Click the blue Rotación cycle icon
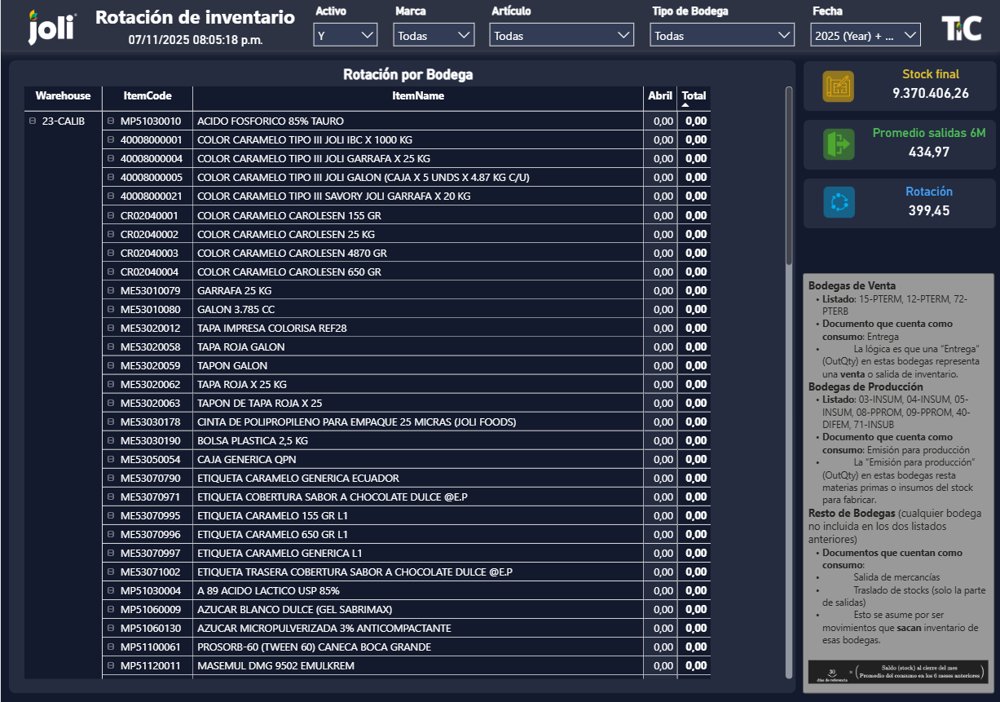Viewport: 1000px width, 702px height. (x=838, y=203)
